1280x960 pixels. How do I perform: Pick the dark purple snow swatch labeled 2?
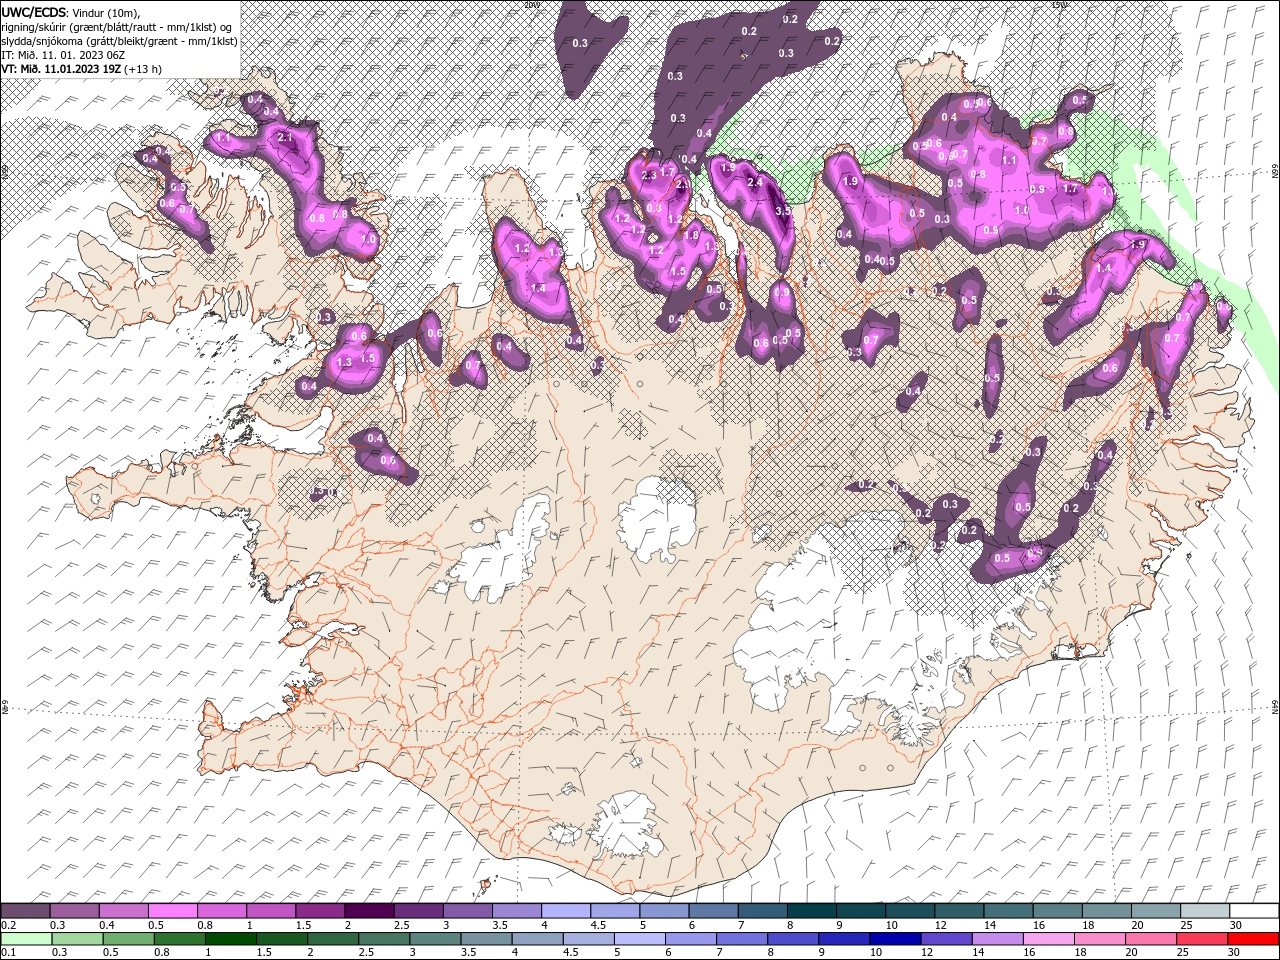click(x=368, y=910)
